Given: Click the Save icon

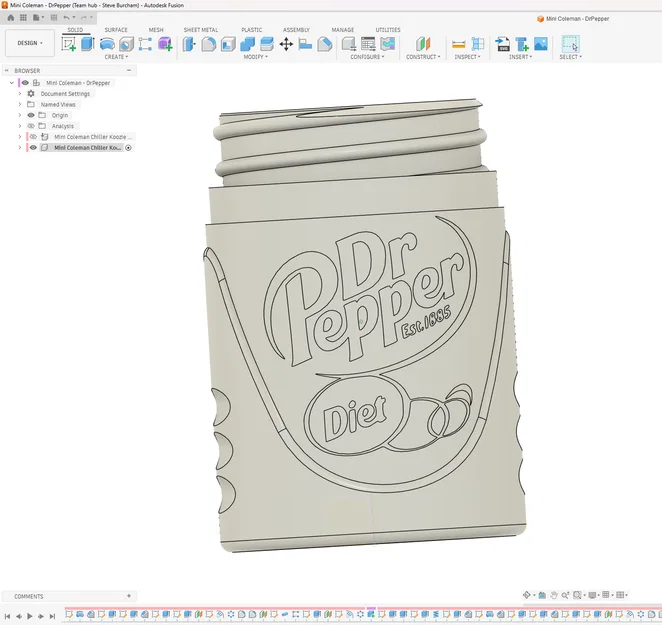Looking at the screenshot, I should 54,18.
